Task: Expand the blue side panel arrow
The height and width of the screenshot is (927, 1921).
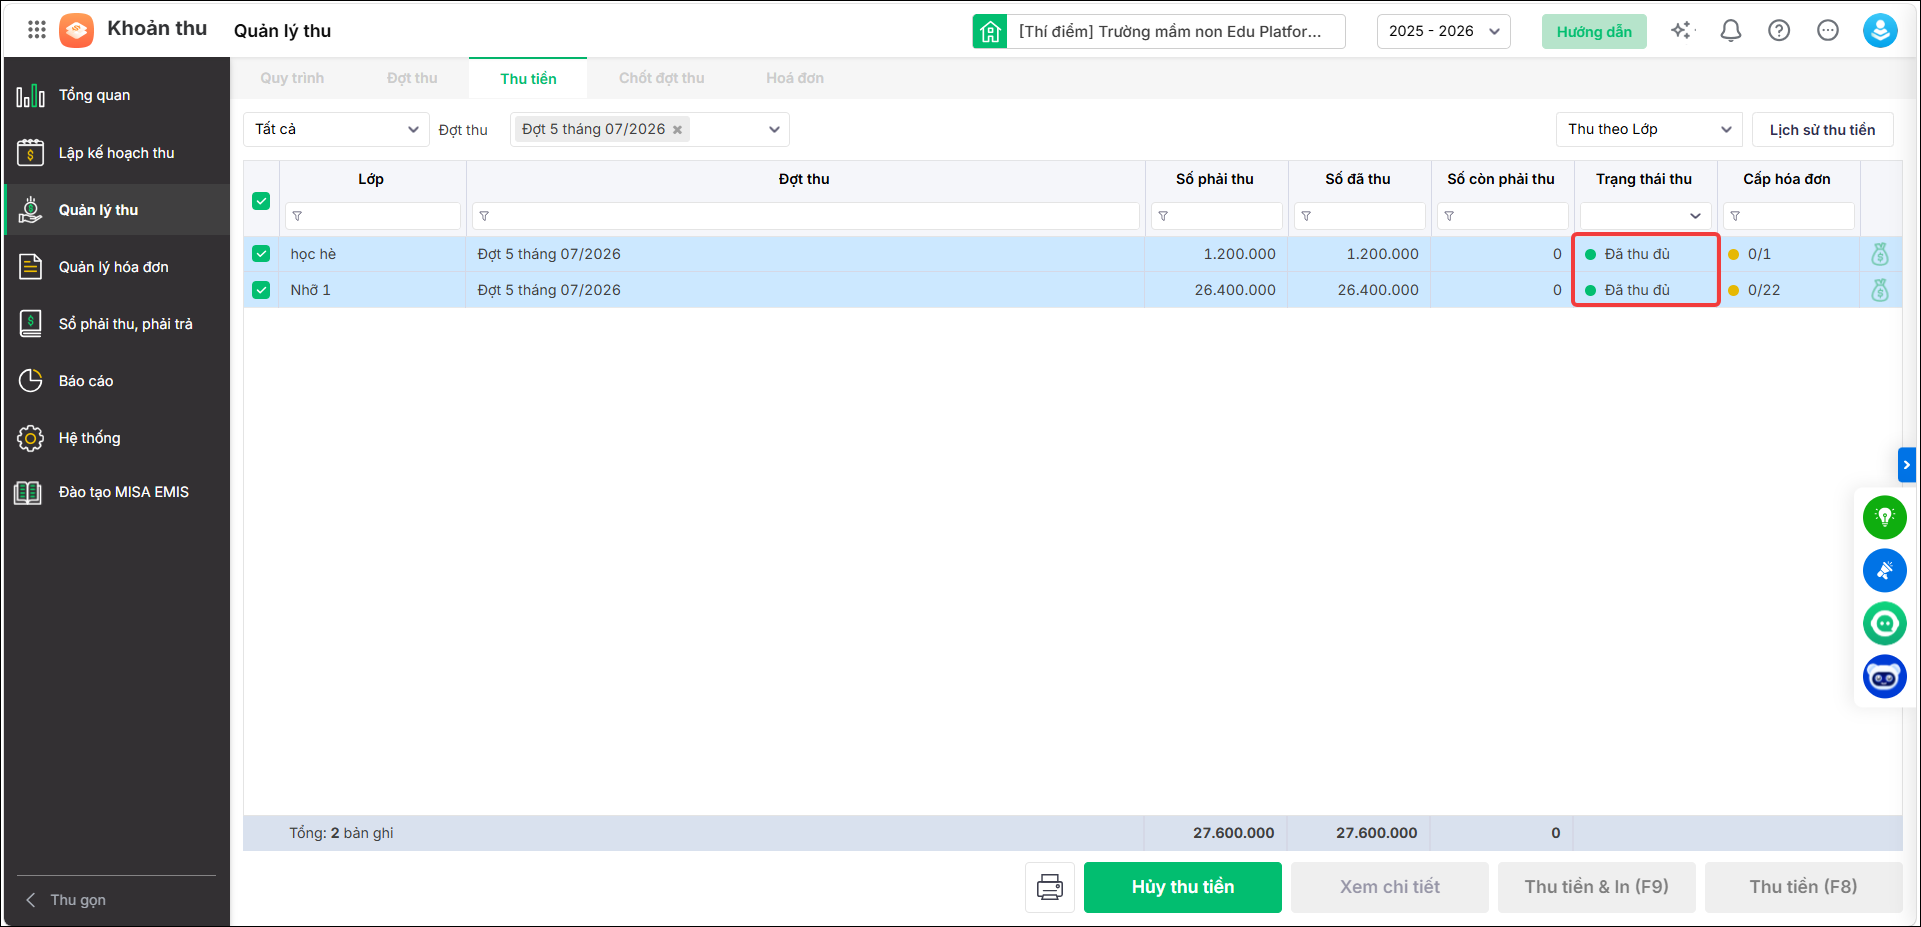Action: [x=1907, y=465]
